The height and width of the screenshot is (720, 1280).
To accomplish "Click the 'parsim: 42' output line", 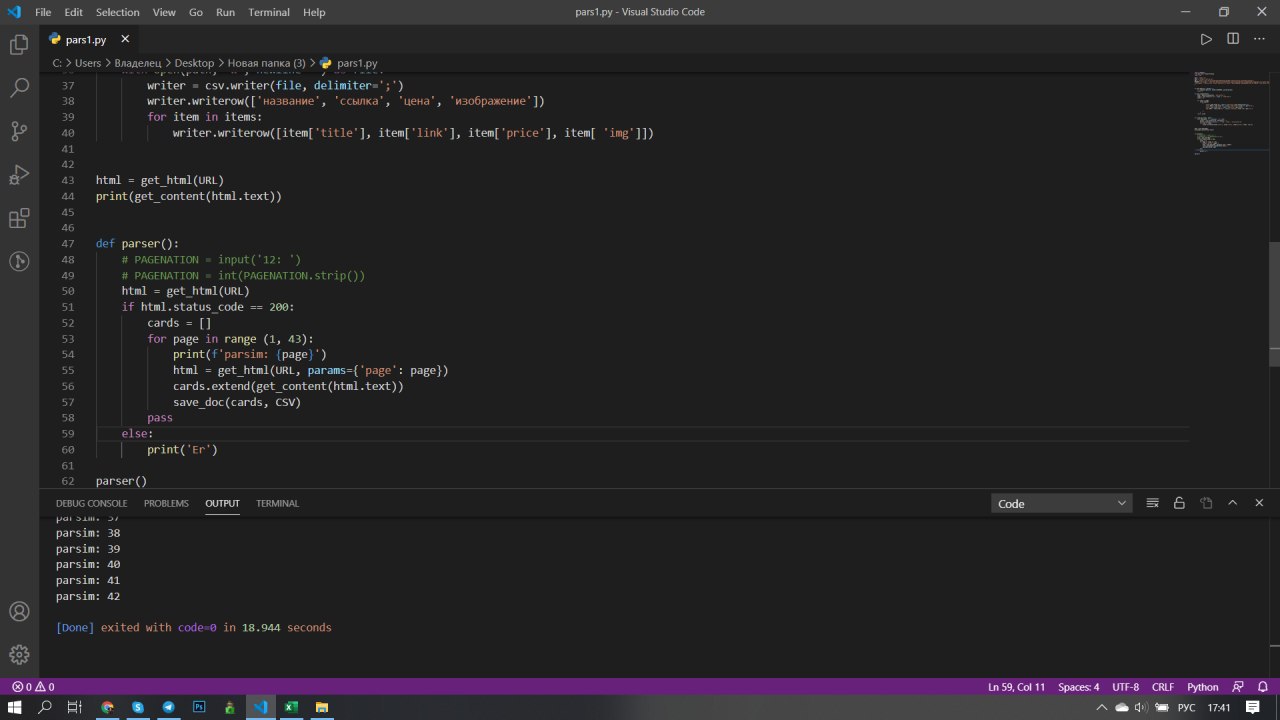I will pyautogui.click(x=88, y=596).
